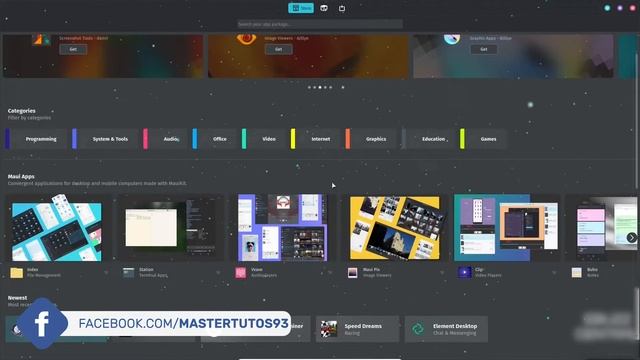640x360 pixels.
Task: Open the Vvave app screenshot thumbnail
Action: click(282, 228)
